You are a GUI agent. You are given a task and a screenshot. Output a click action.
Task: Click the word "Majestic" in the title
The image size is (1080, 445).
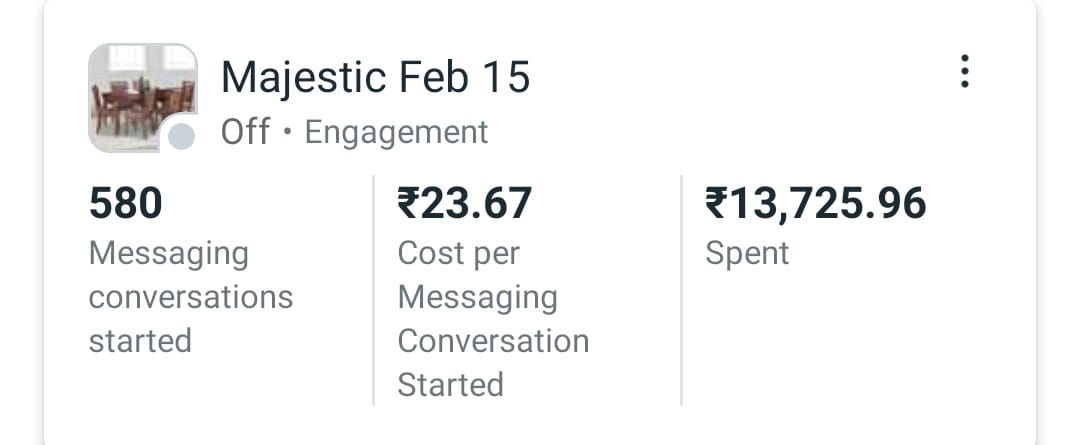pyautogui.click(x=302, y=78)
